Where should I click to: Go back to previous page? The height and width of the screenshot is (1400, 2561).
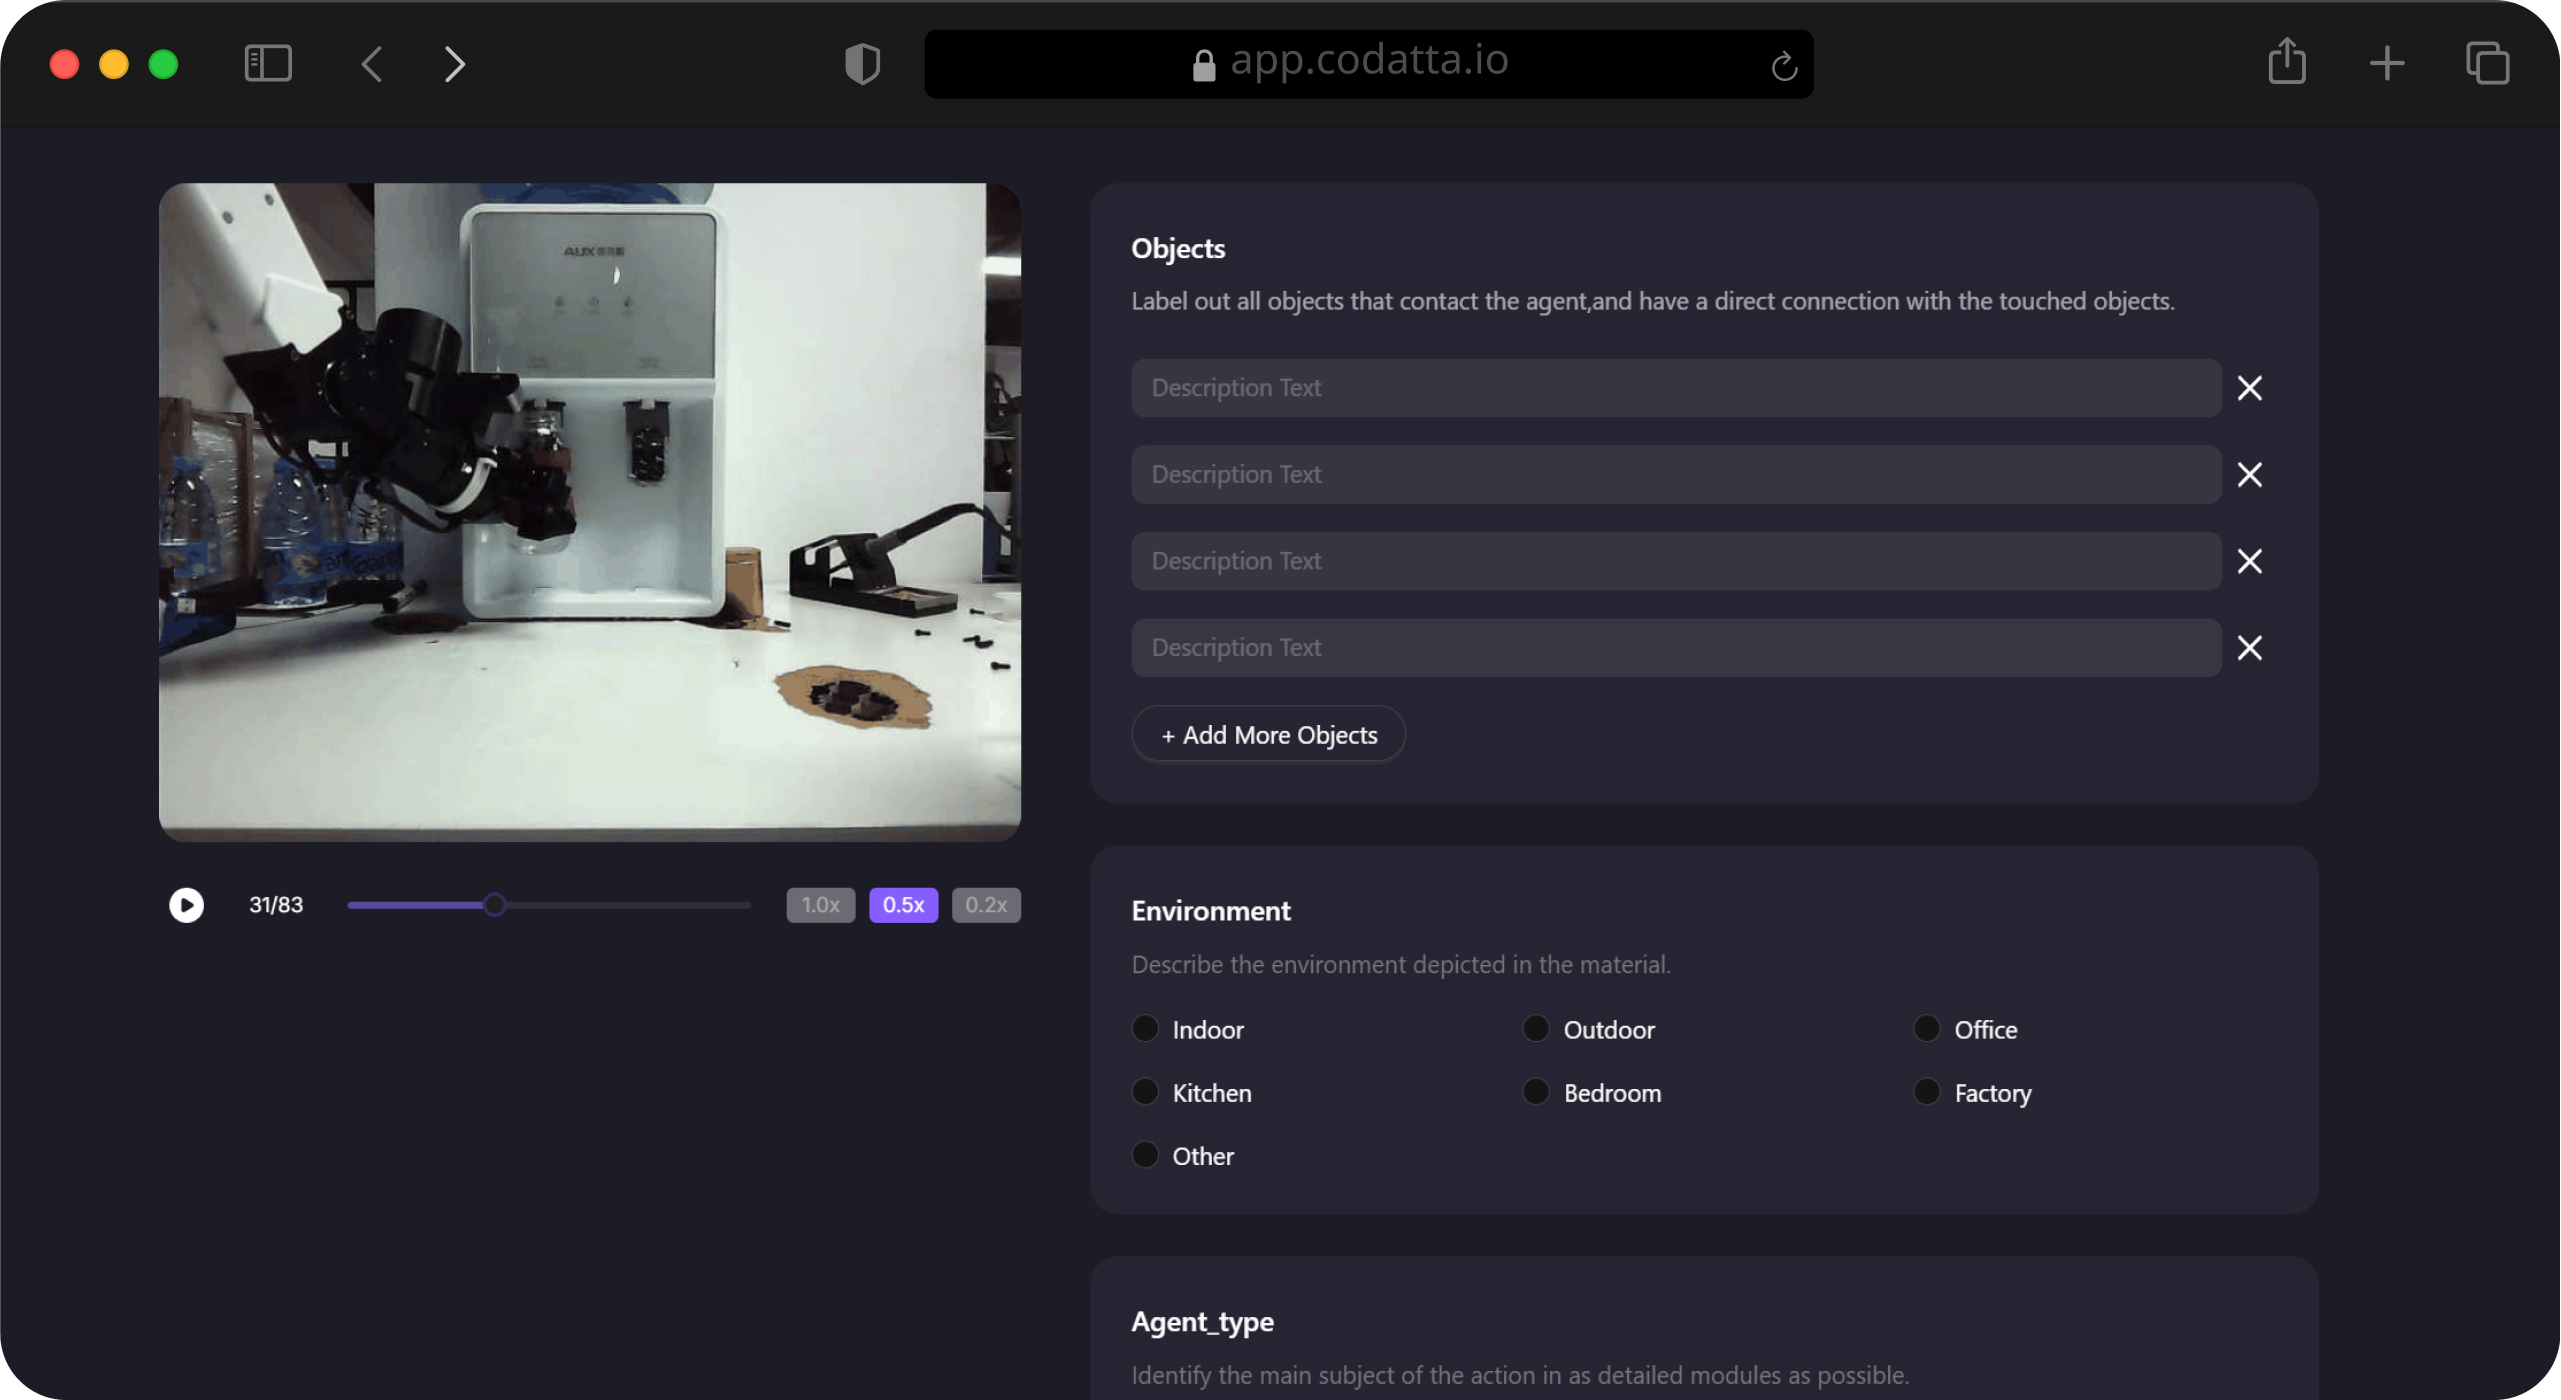click(372, 64)
